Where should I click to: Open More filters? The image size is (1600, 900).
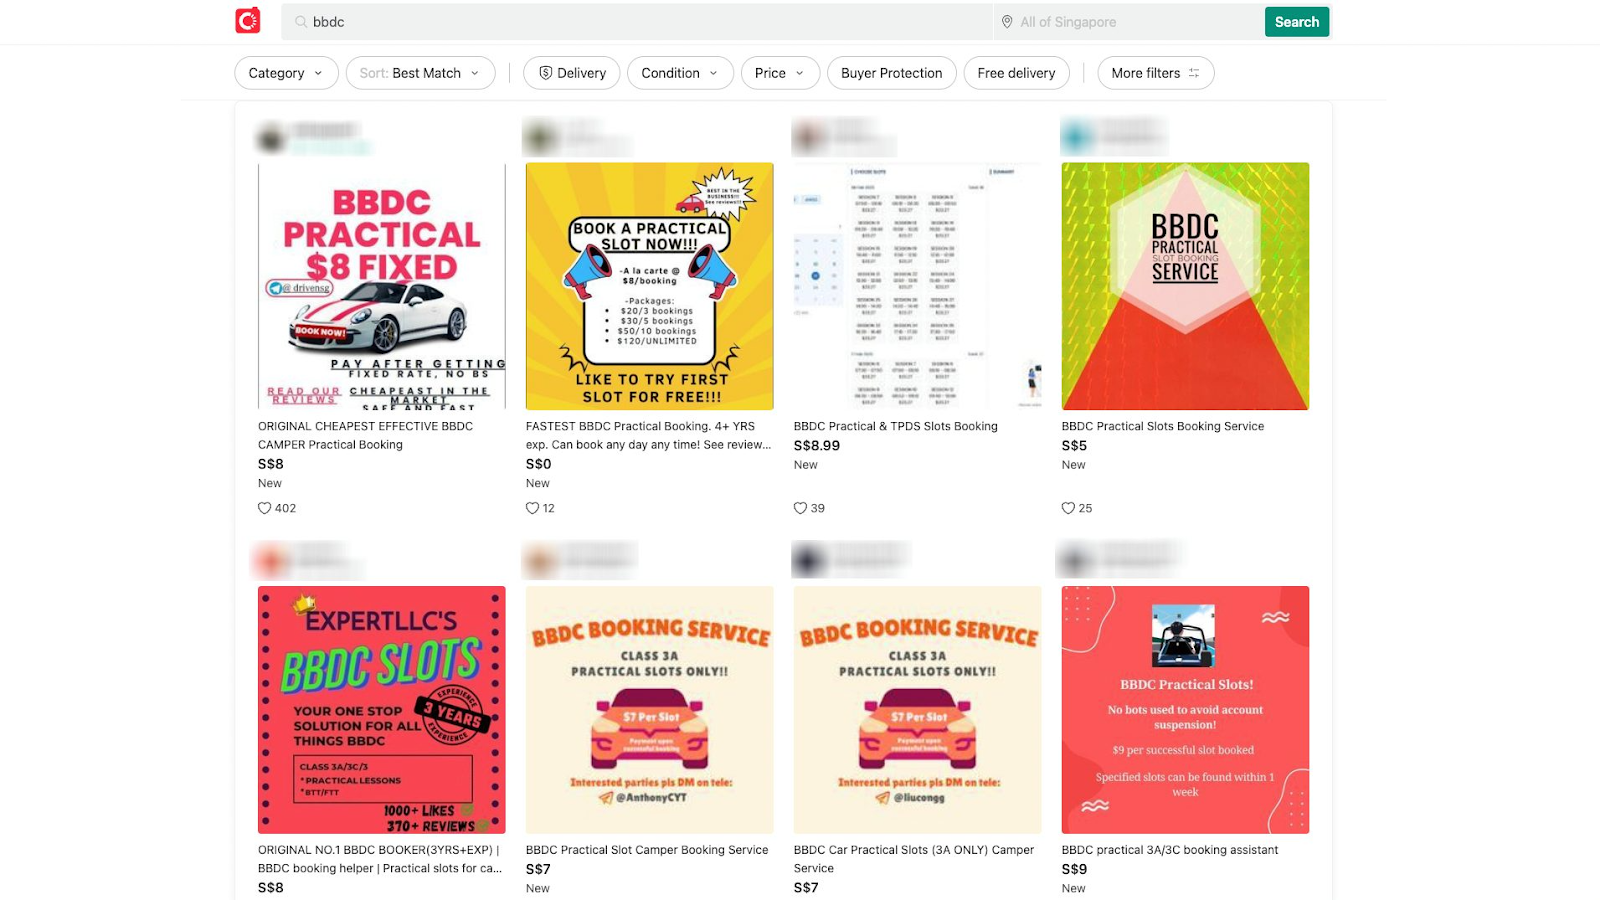pos(1156,73)
